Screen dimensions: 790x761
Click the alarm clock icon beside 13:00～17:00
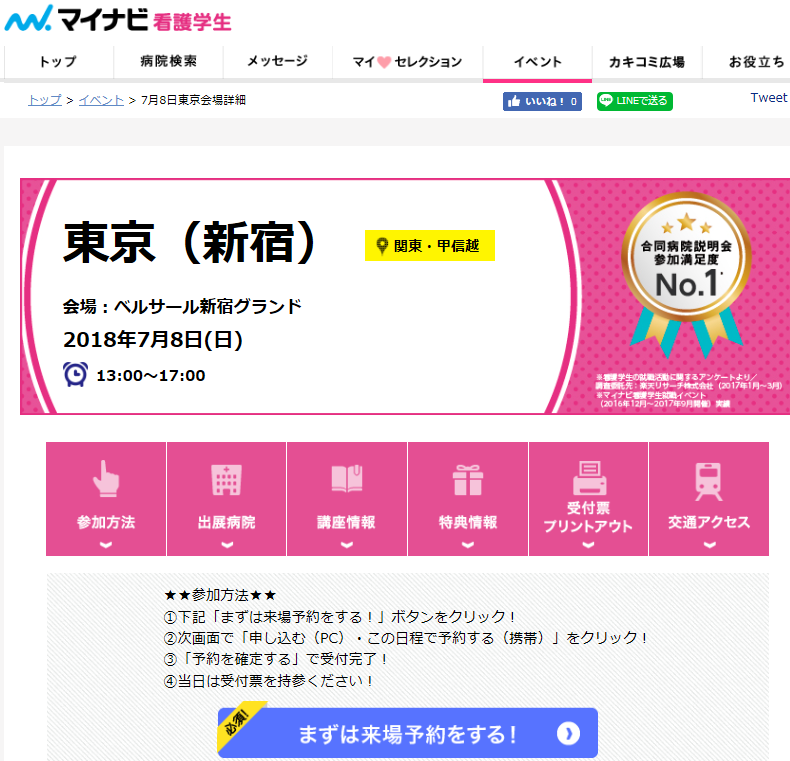coord(76,374)
